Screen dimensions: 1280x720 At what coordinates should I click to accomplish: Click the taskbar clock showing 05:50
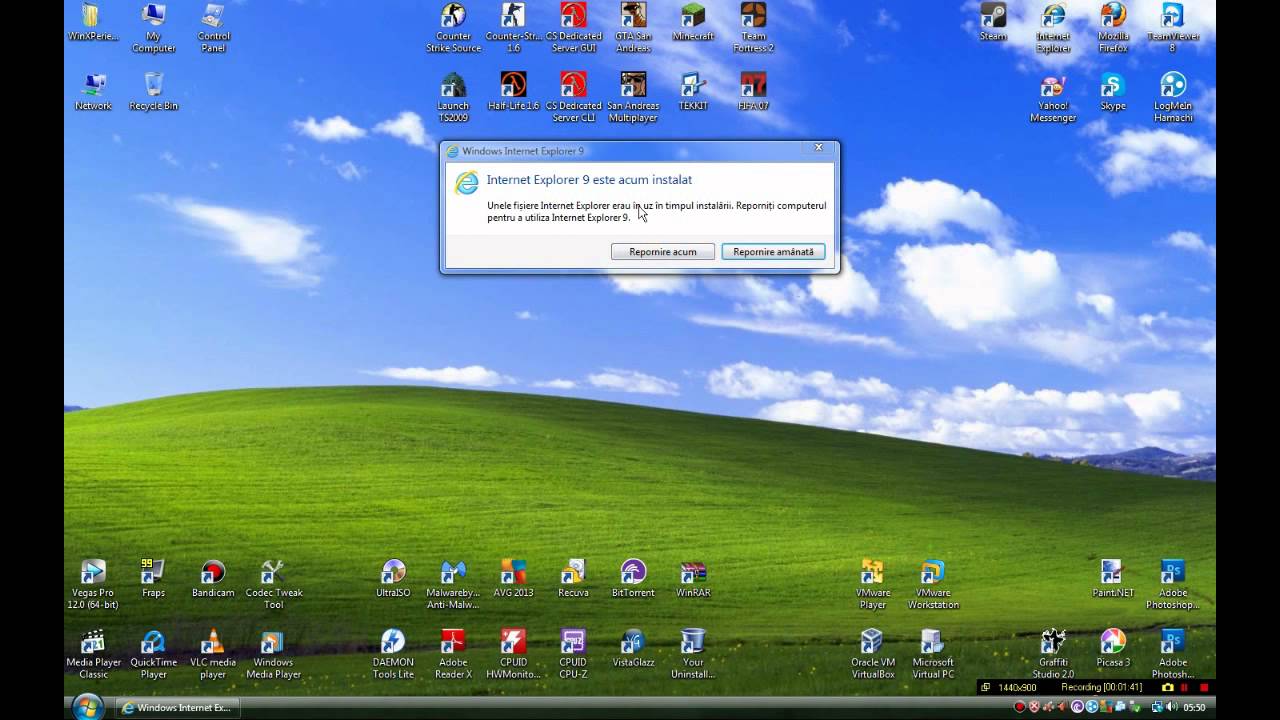click(x=1194, y=708)
